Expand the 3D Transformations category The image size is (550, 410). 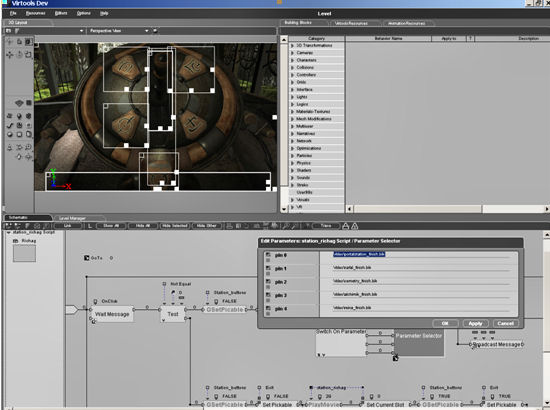point(292,46)
